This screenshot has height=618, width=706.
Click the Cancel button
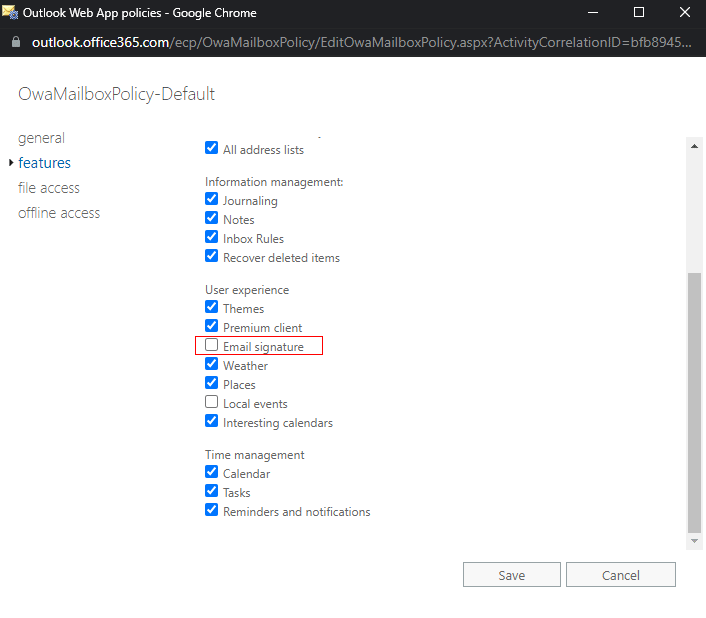coord(620,575)
